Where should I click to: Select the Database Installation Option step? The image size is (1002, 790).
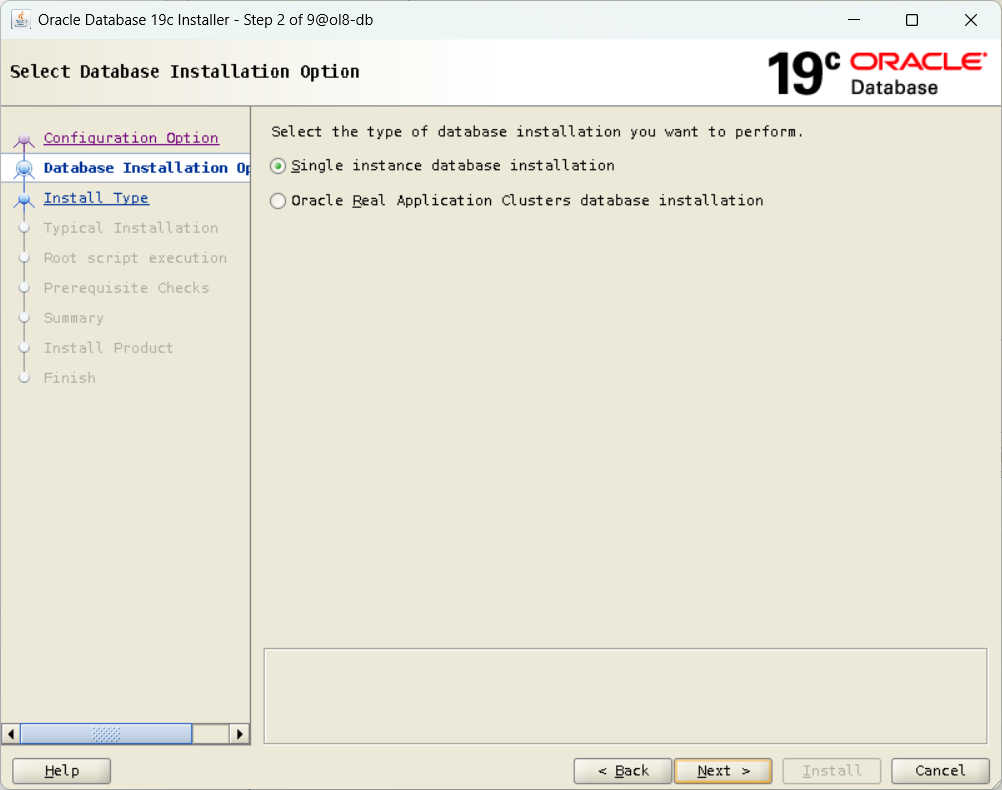[146, 168]
